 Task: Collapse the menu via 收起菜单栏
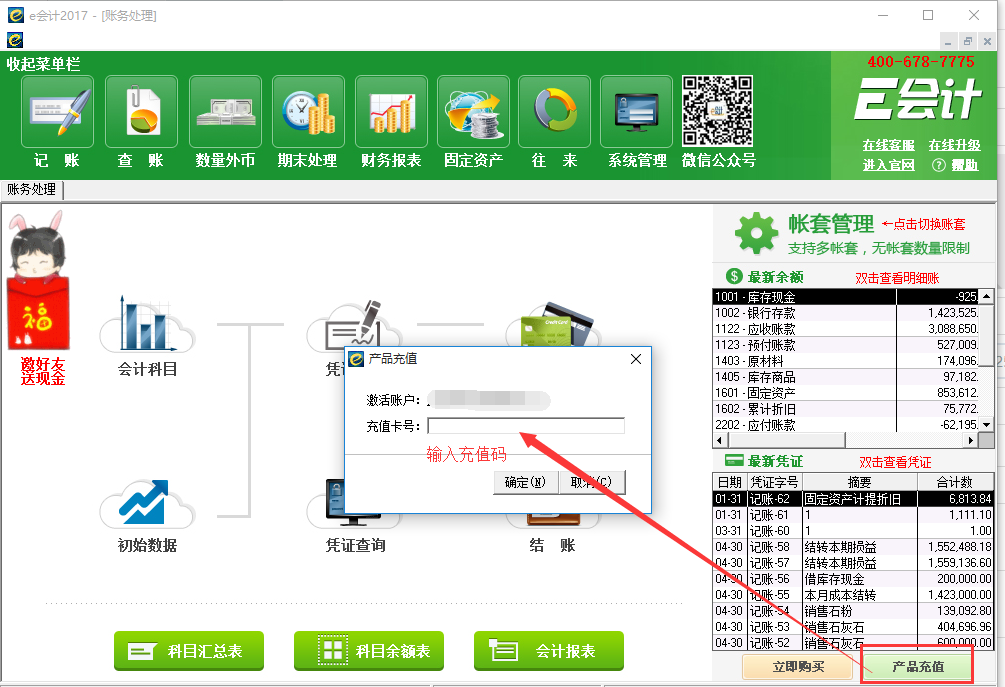(x=44, y=64)
